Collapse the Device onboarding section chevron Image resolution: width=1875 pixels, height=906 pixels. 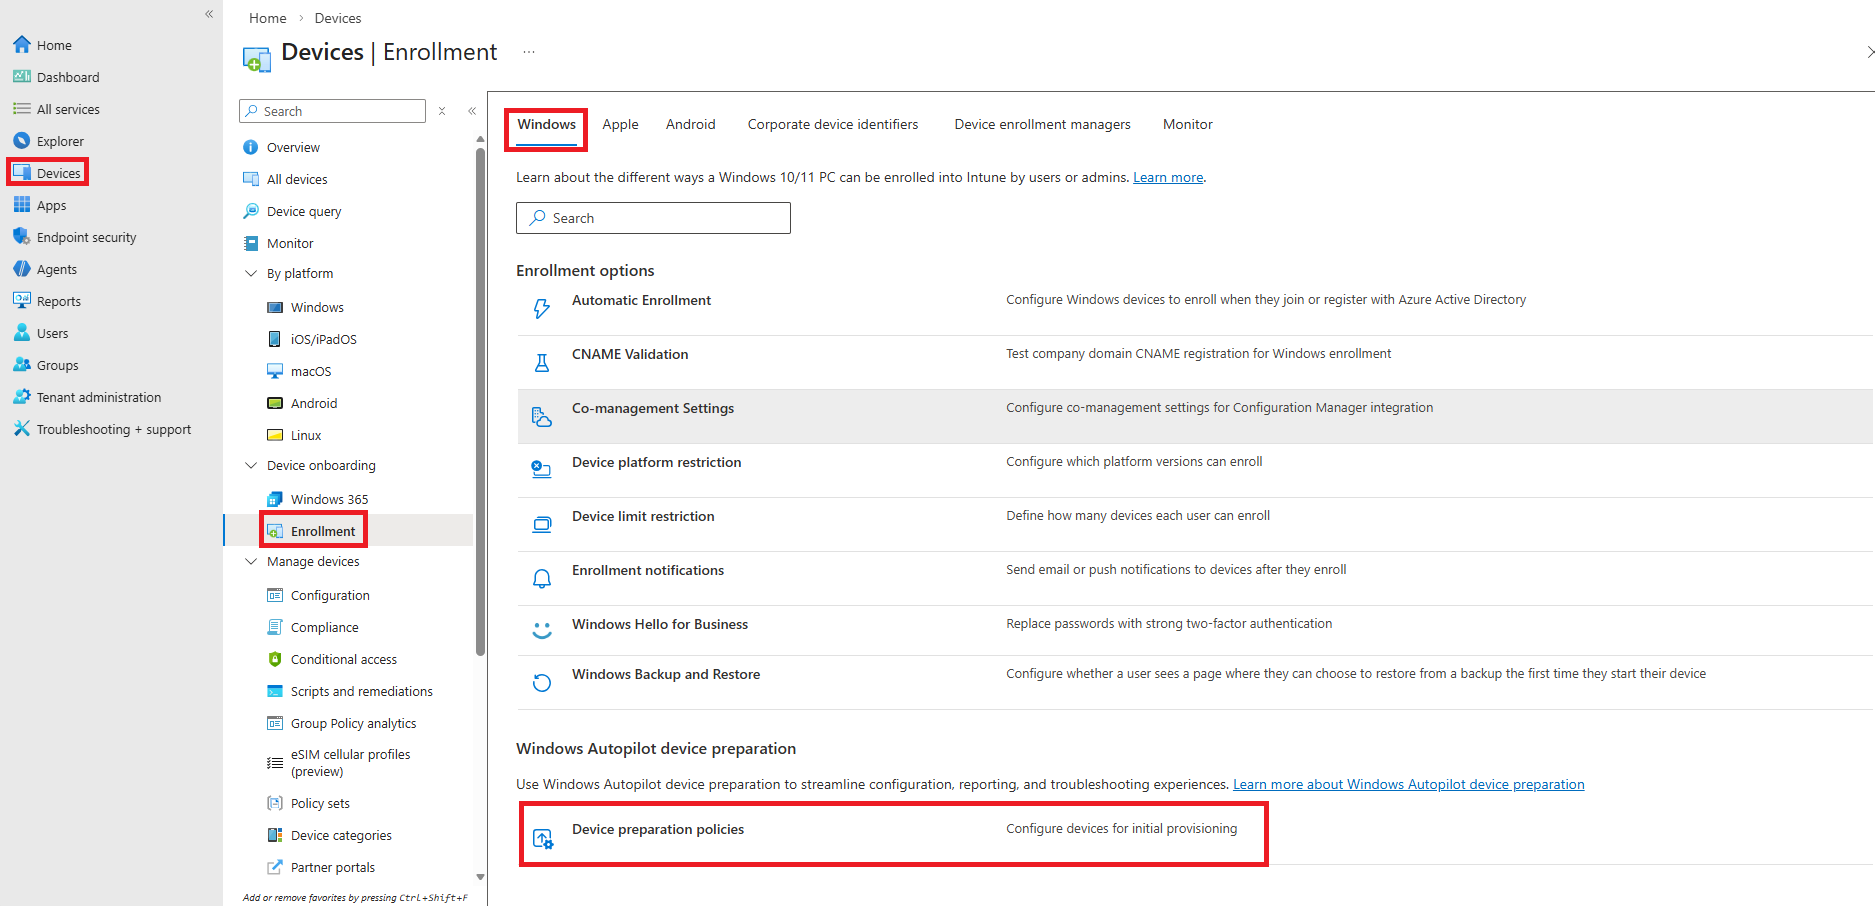251,465
